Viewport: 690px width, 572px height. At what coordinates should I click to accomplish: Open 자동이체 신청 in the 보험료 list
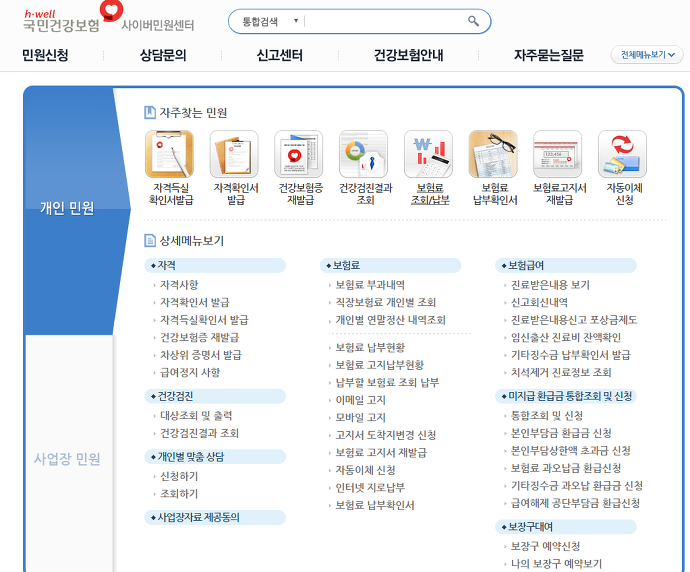tap(365, 470)
